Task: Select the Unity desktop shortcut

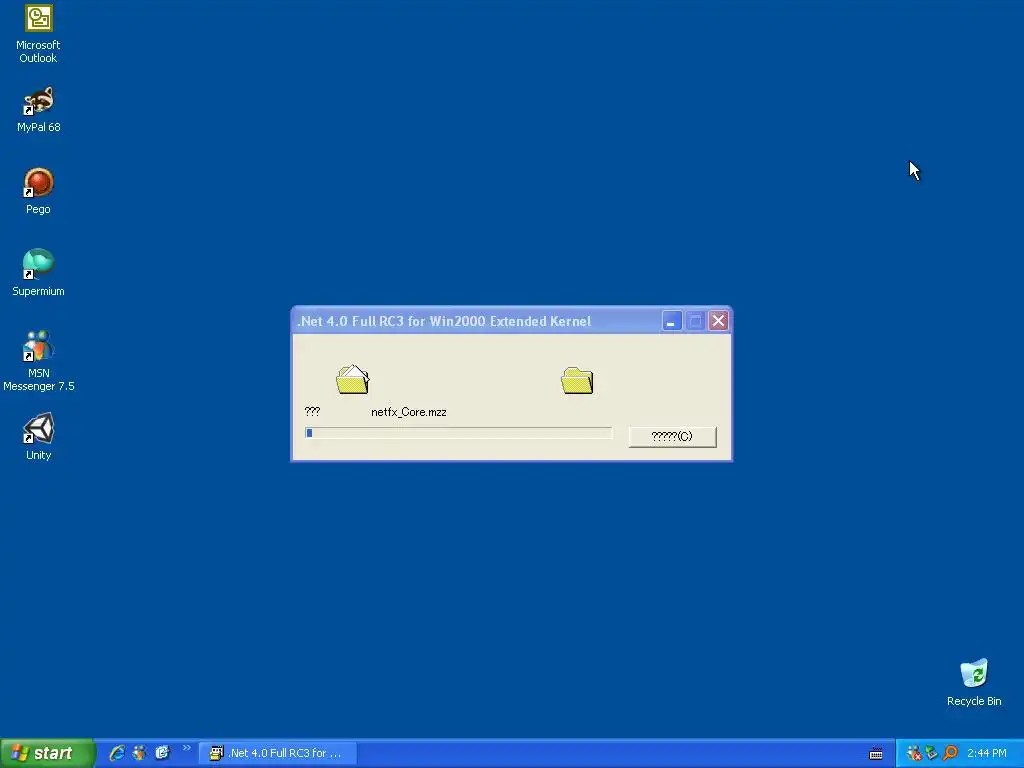Action: 39,437
